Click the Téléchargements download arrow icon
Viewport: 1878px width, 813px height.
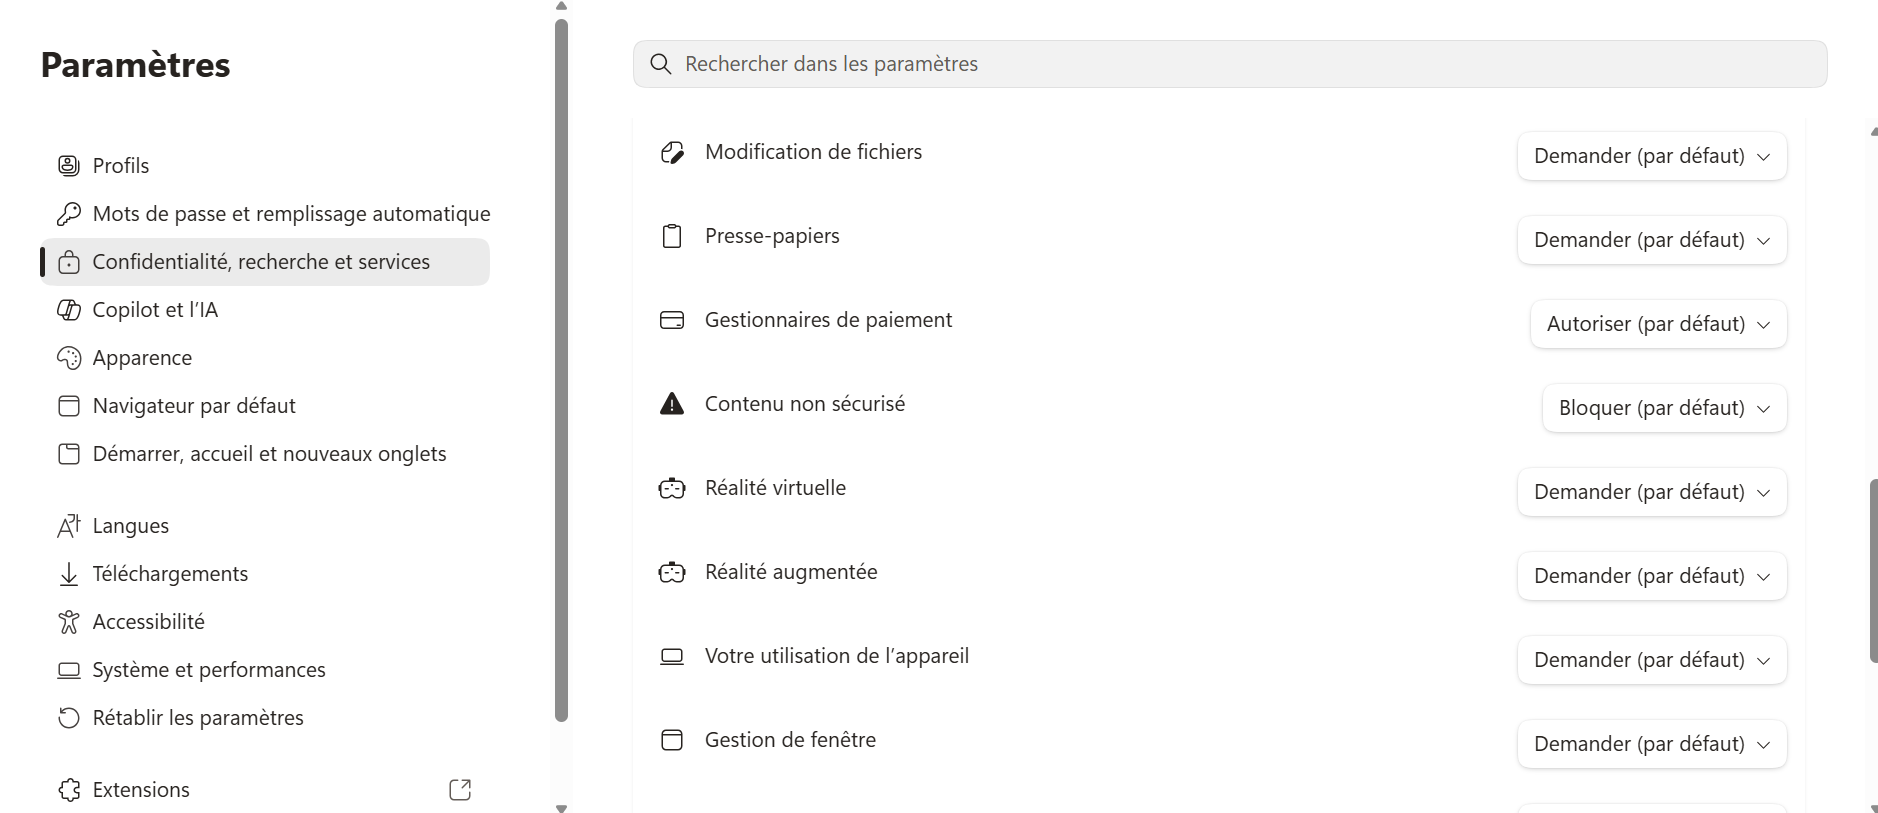(69, 574)
